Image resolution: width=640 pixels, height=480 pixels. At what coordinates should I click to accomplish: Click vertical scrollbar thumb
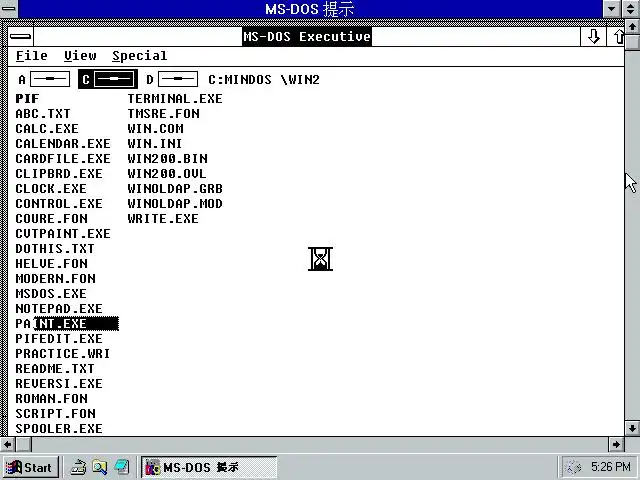coord(632,42)
